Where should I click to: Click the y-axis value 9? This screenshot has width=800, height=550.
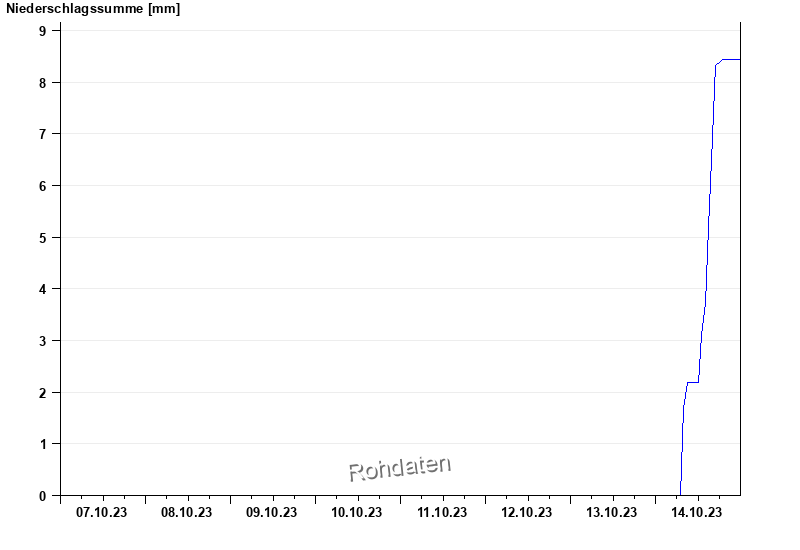[x=43, y=31]
